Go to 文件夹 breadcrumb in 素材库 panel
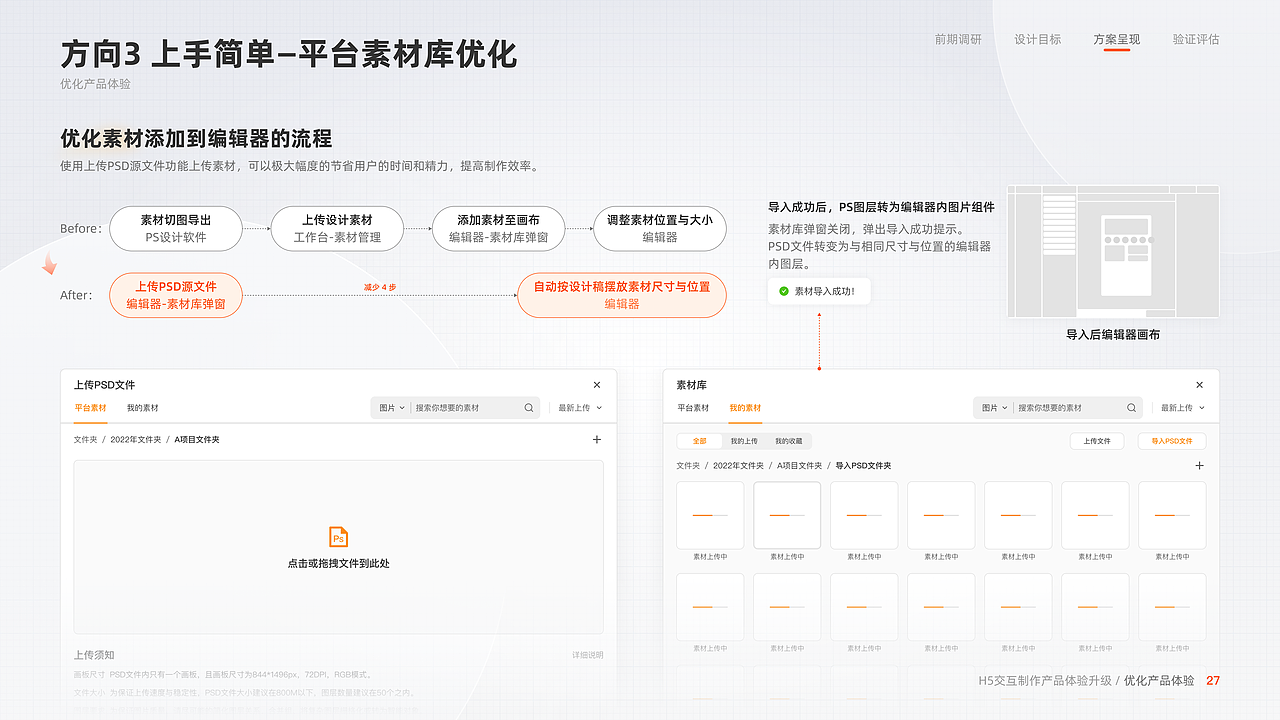Viewport: 1280px width, 720px height. 689,466
